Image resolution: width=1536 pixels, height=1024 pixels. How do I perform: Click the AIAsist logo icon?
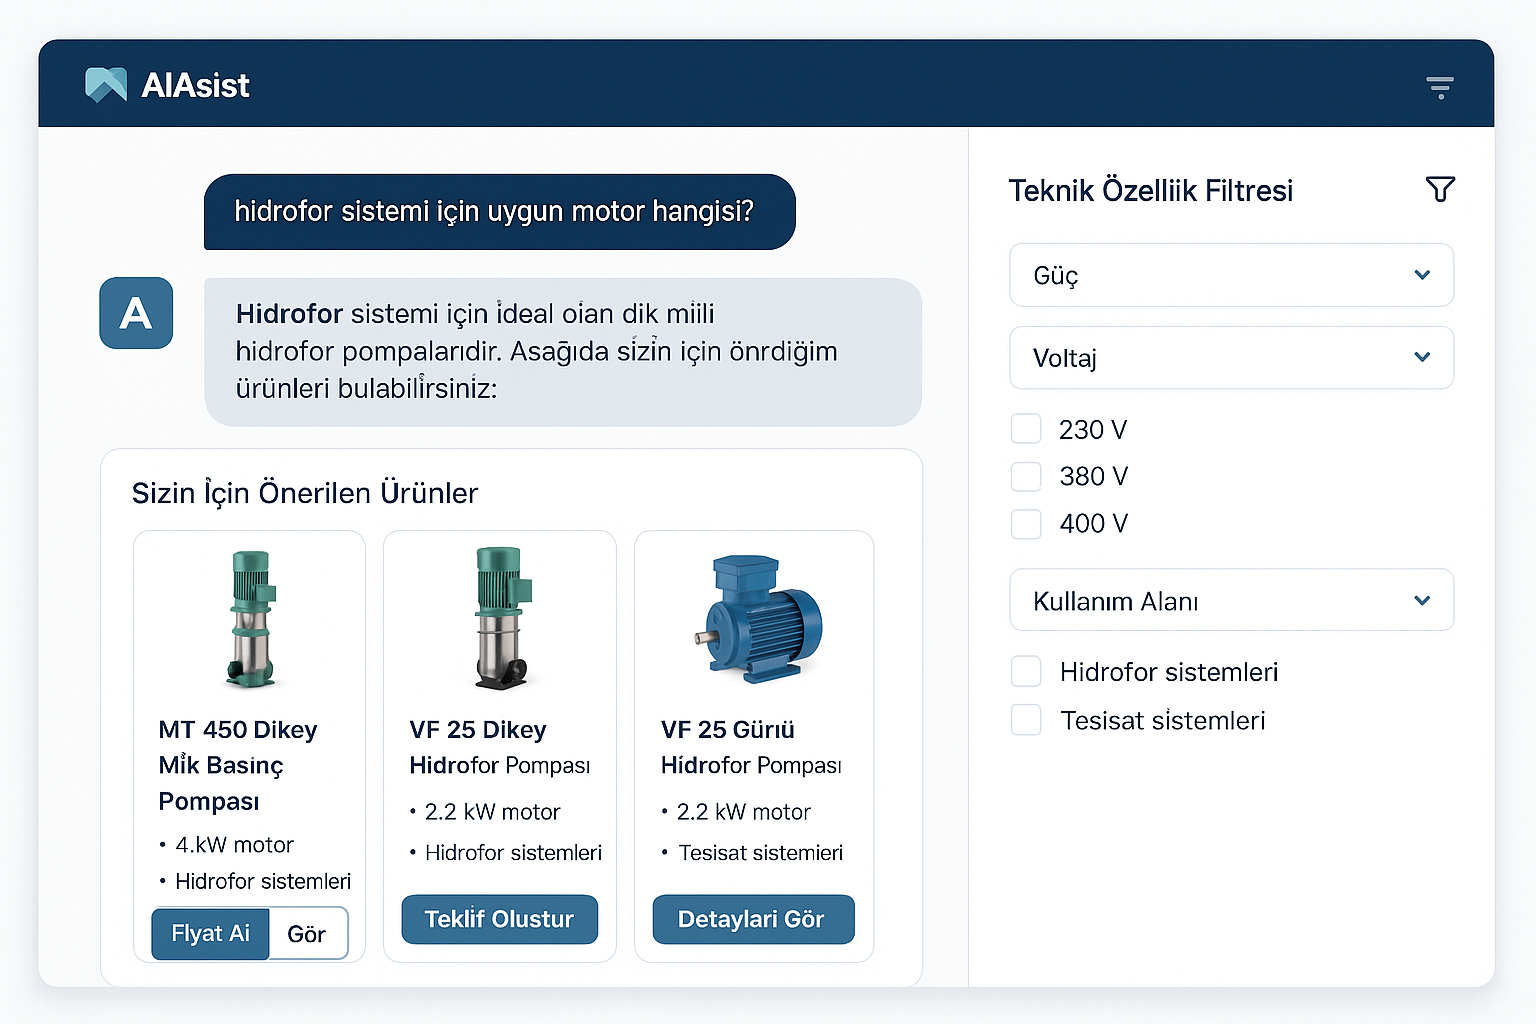[x=106, y=85]
